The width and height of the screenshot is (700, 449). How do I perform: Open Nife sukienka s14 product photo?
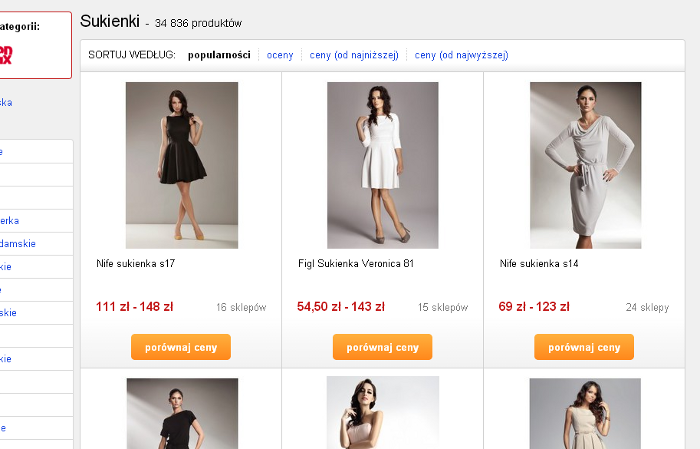pyautogui.click(x=584, y=165)
